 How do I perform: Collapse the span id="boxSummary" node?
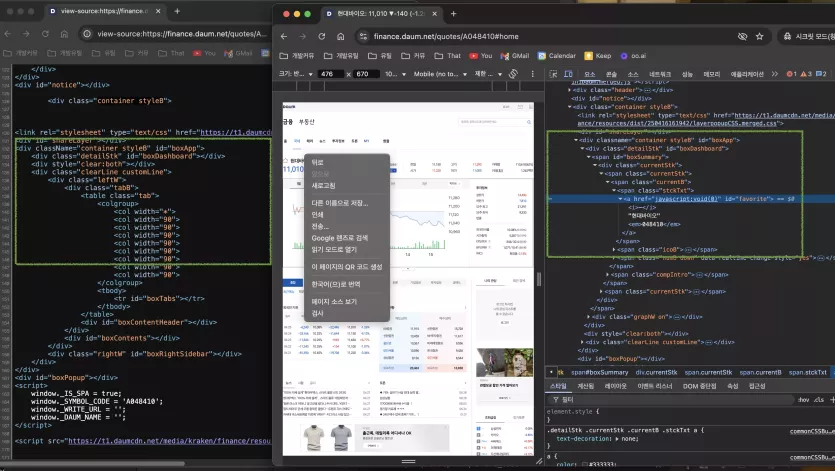point(588,157)
